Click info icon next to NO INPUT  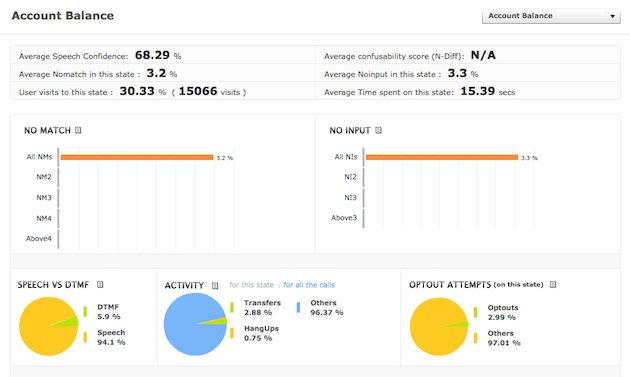point(378,130)
